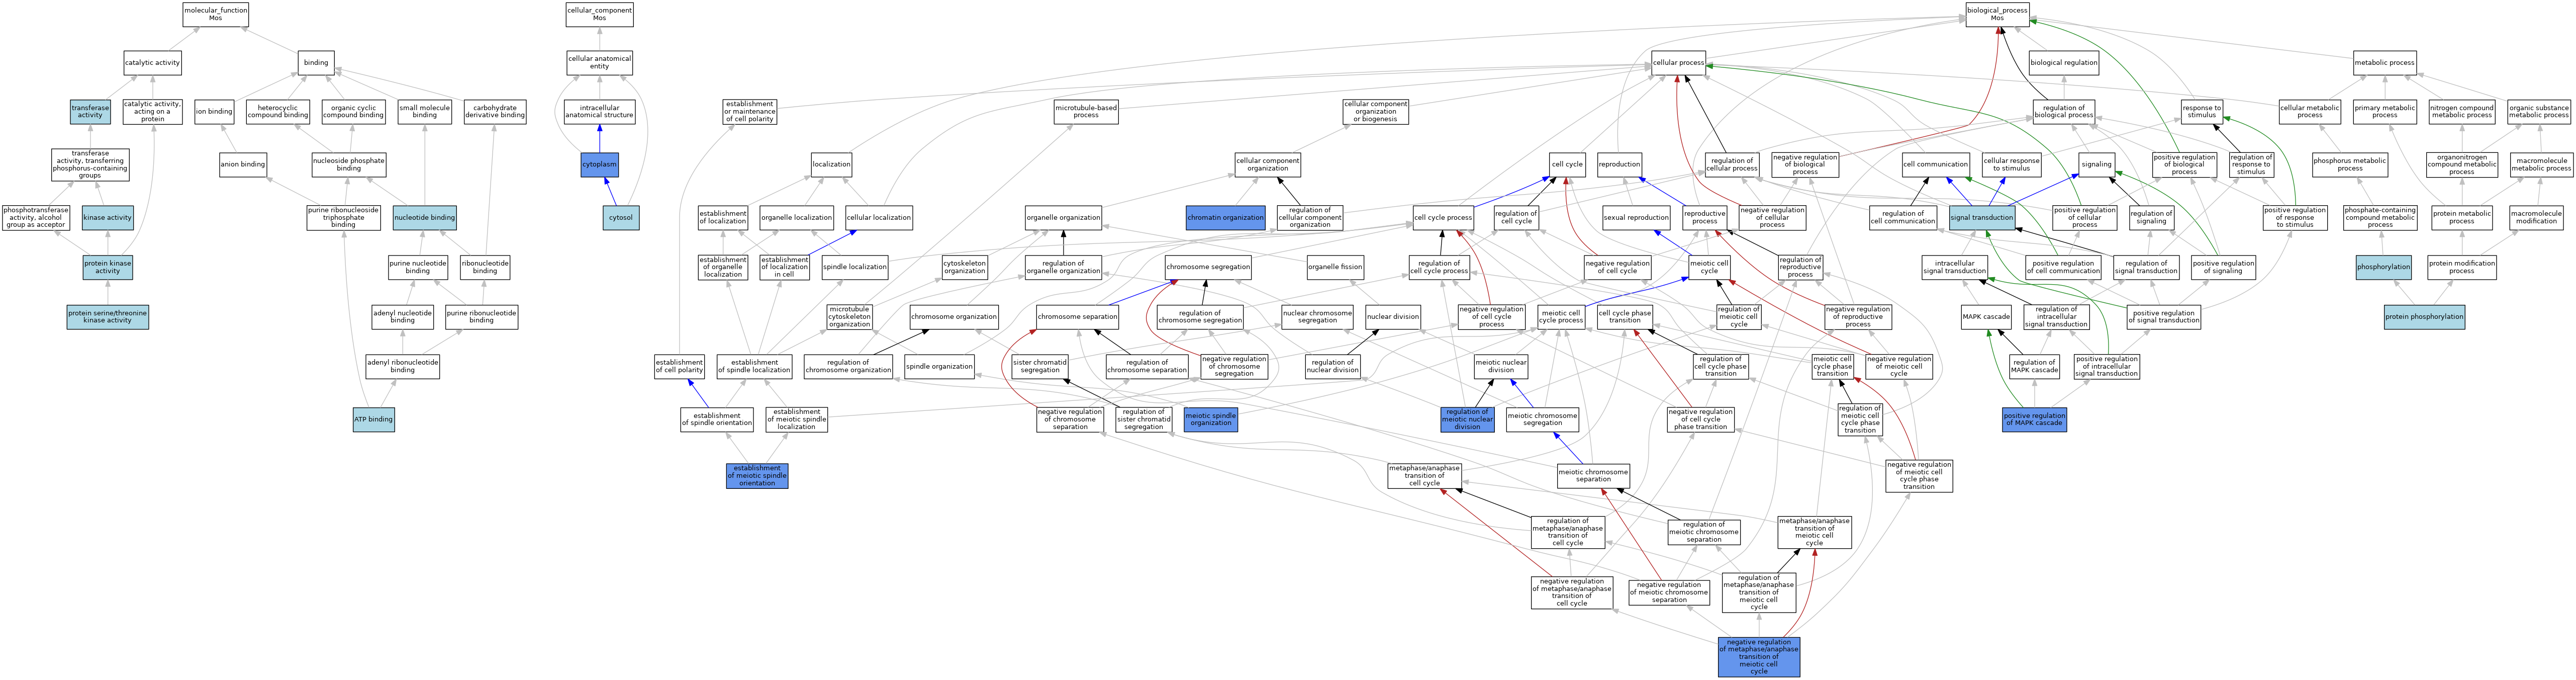This screenshot has height=680, width=2576.
Task: Click the 'nuclear division' node
Action: coord(1393,317)
